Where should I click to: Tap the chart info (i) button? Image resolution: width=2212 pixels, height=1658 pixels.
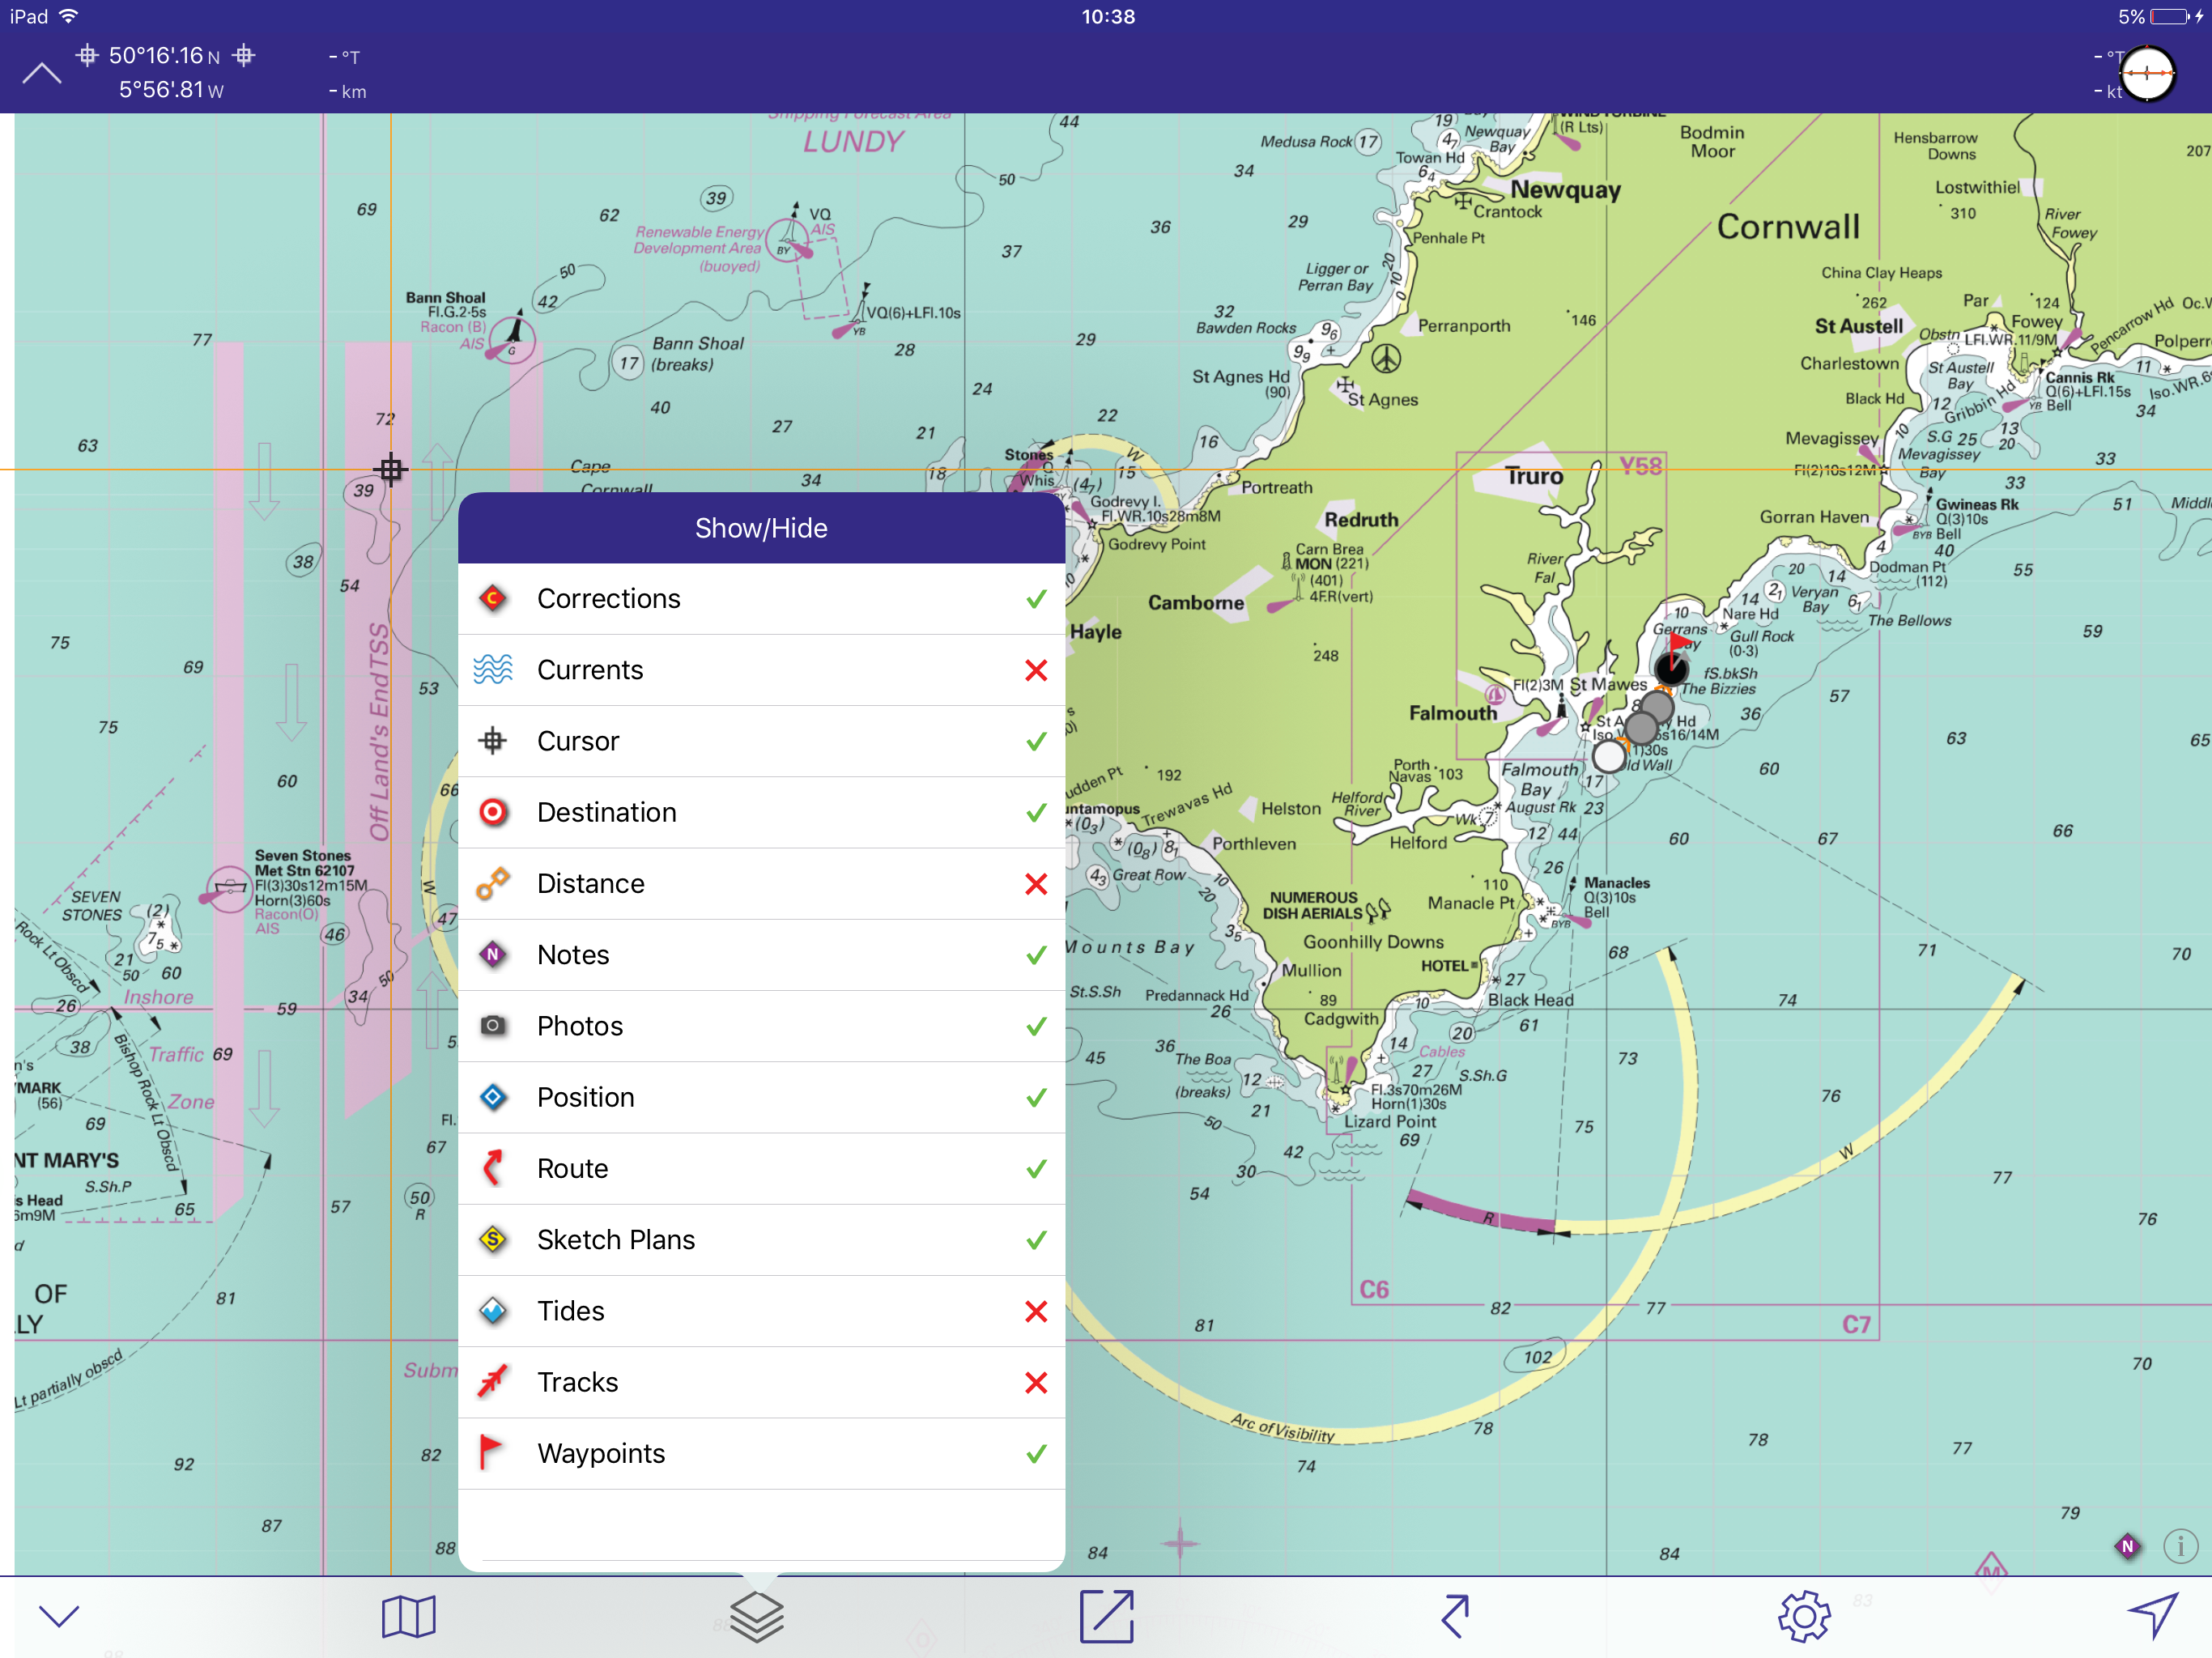tap(2180, 1546)
